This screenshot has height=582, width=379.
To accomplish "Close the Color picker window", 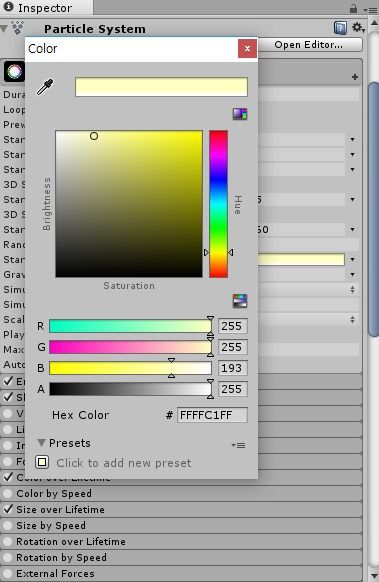I will 247,48.
